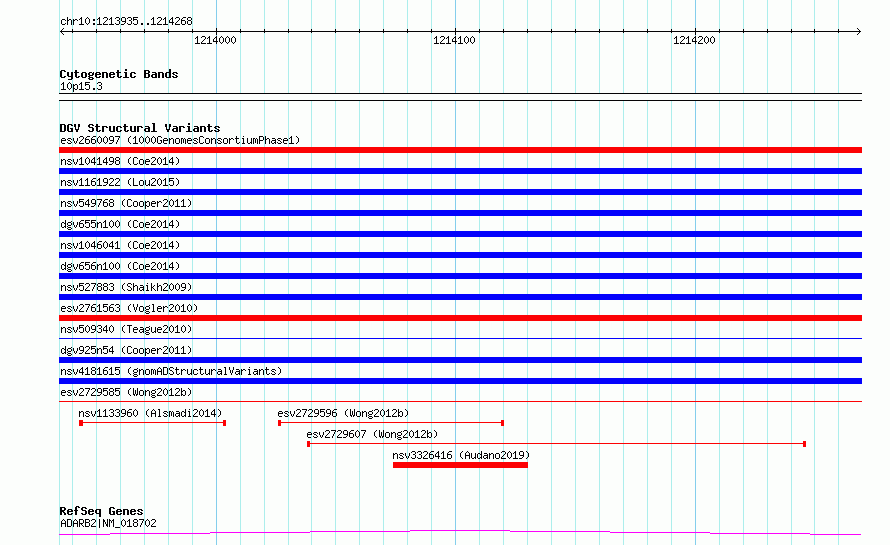Viewport: 890px width, 545px height.
Task: Click the thick red bar under nsv3326416
Action: (460, 465)
